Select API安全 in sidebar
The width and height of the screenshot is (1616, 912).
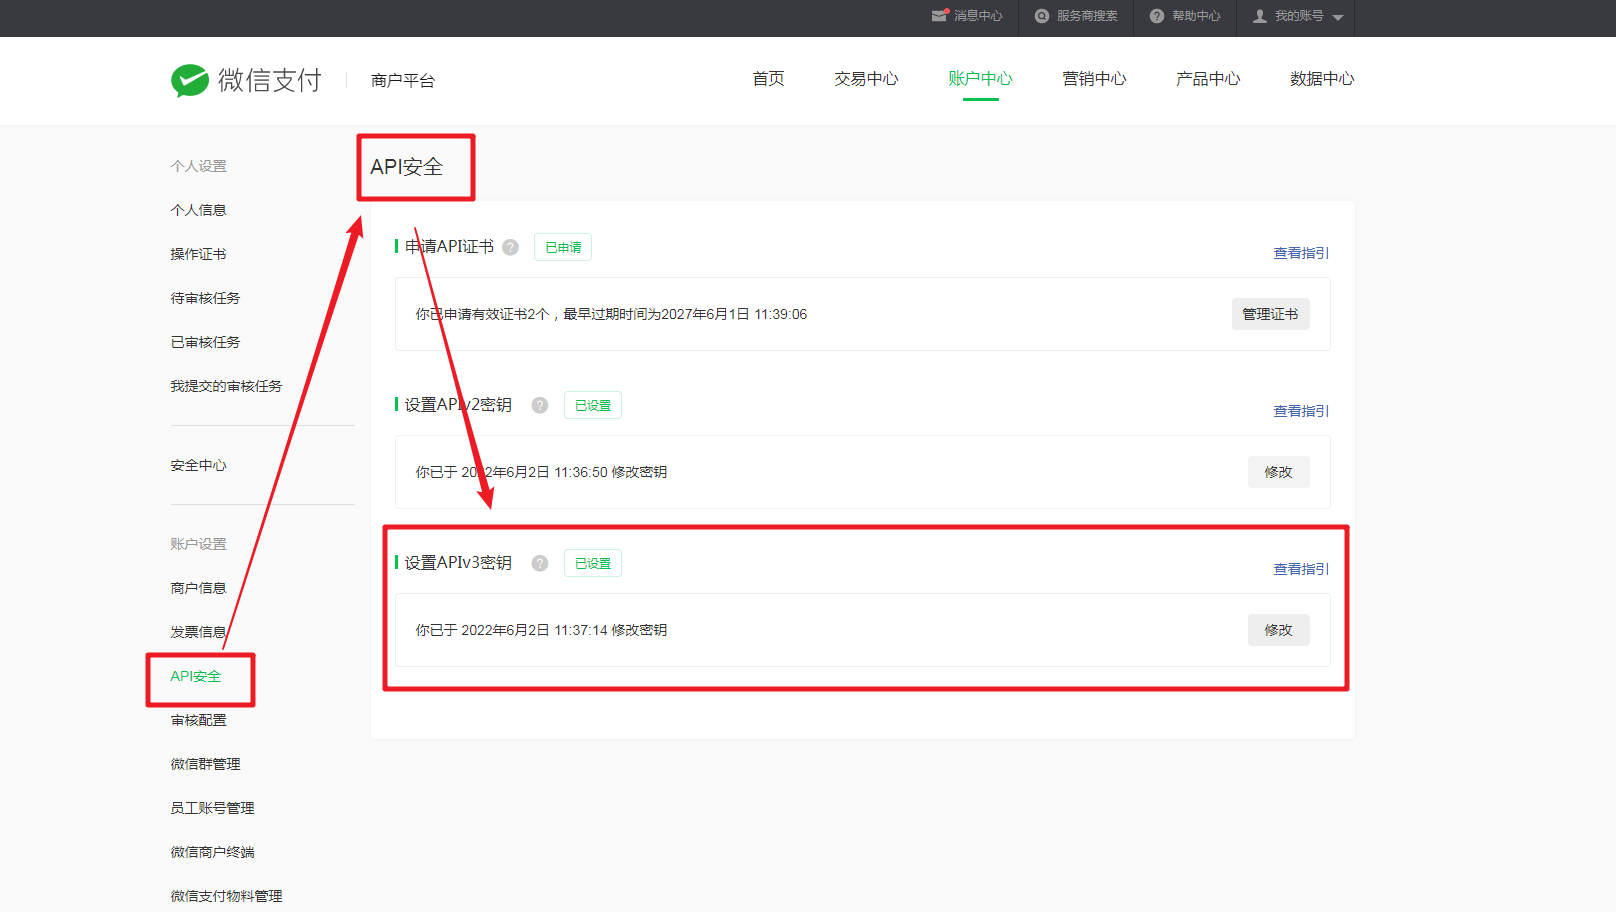196,676
